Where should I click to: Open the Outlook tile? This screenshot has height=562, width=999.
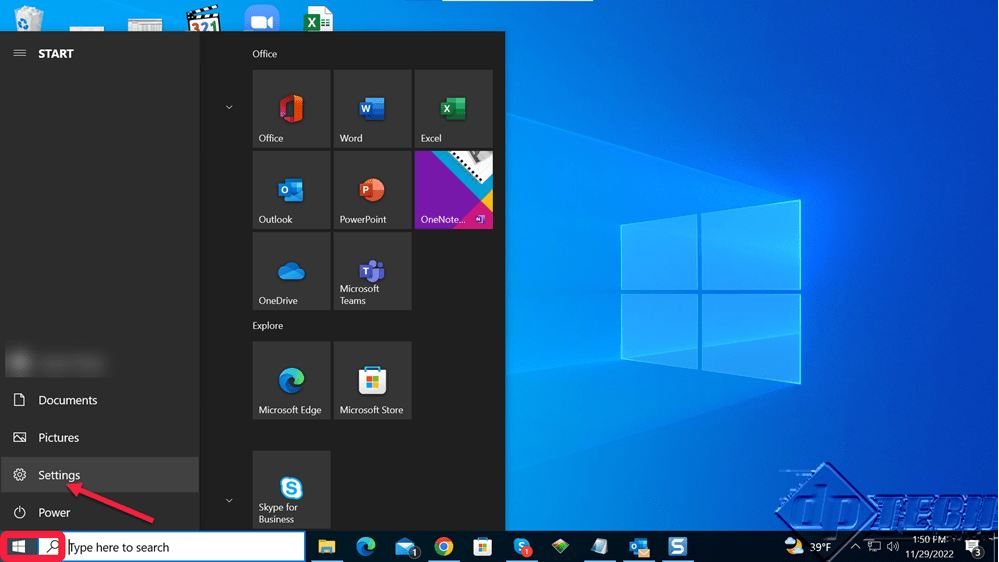pyautogui.click(x=291, y=190)
